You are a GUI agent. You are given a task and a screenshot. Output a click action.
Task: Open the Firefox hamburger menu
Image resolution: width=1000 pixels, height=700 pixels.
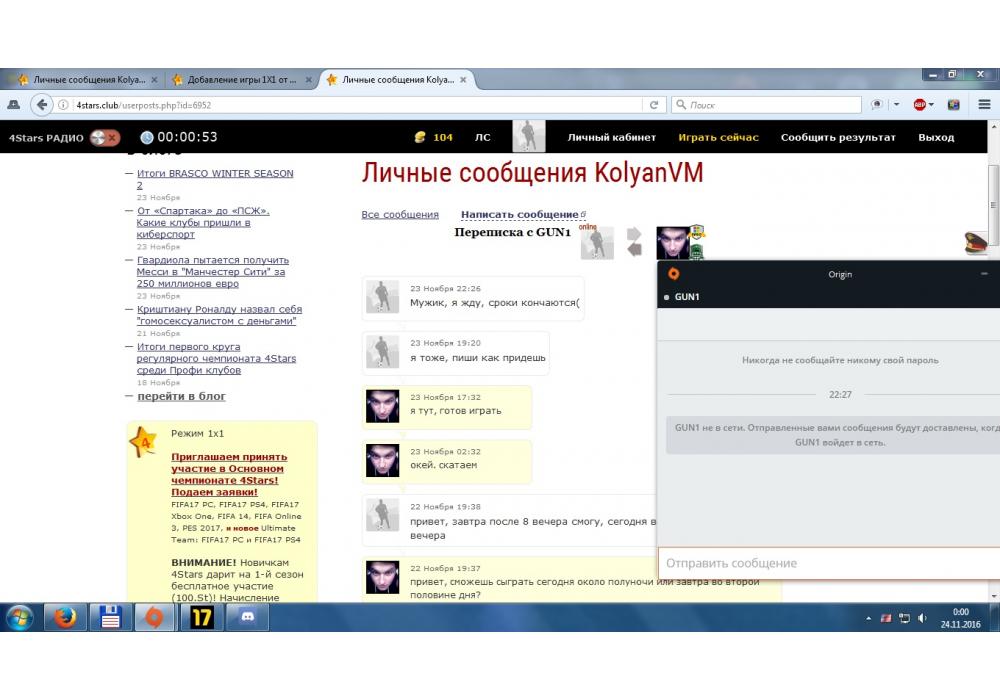(x=984, y=105)
